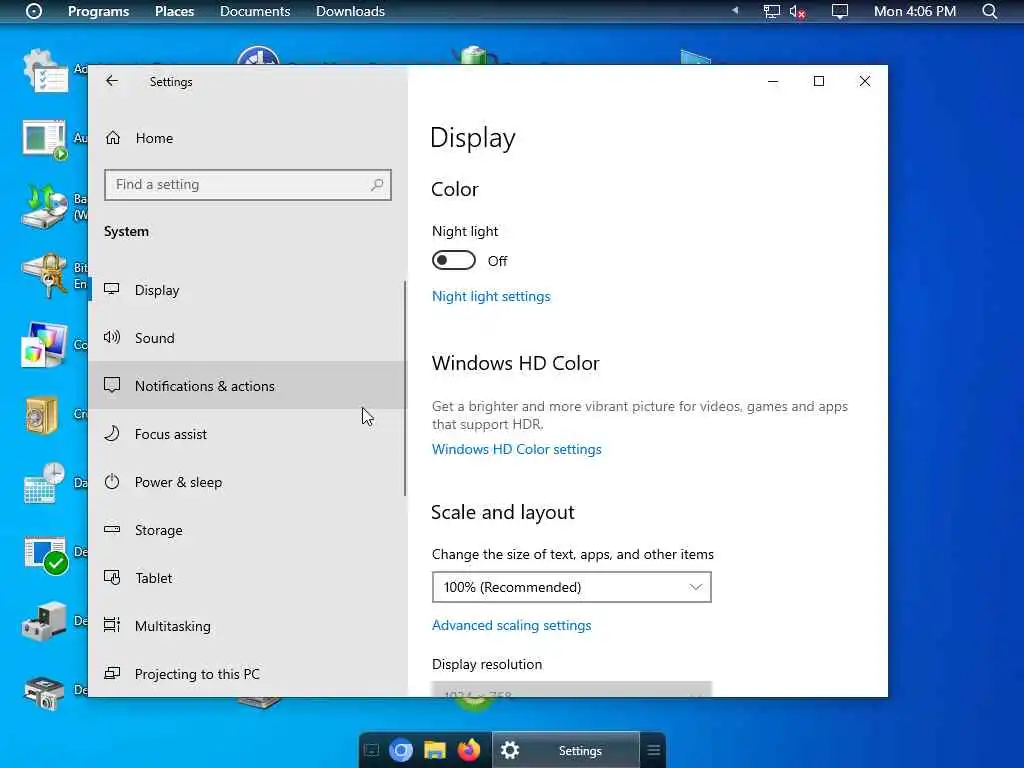
Task: Select Display in the Settings sidebar
Action: tap(246, 290)
